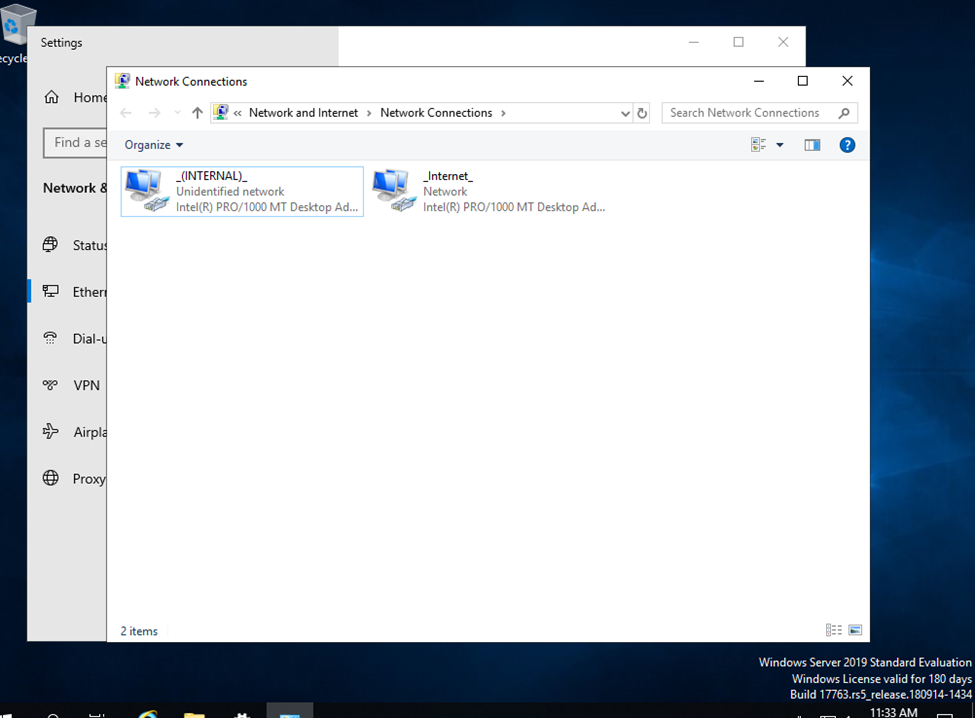
Task: Expand the breadcrumb double-chevron in address bar
Action: point(238,113)
